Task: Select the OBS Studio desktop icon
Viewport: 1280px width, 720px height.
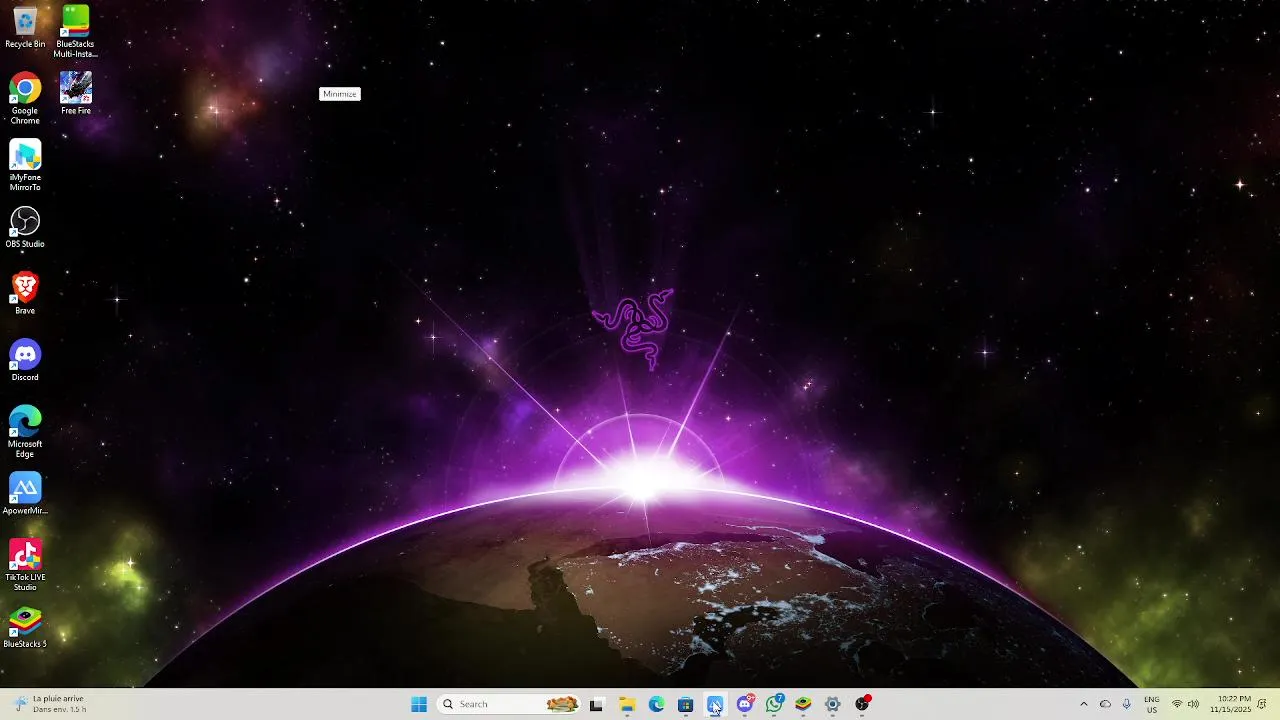Action: [x=25, y=228]
